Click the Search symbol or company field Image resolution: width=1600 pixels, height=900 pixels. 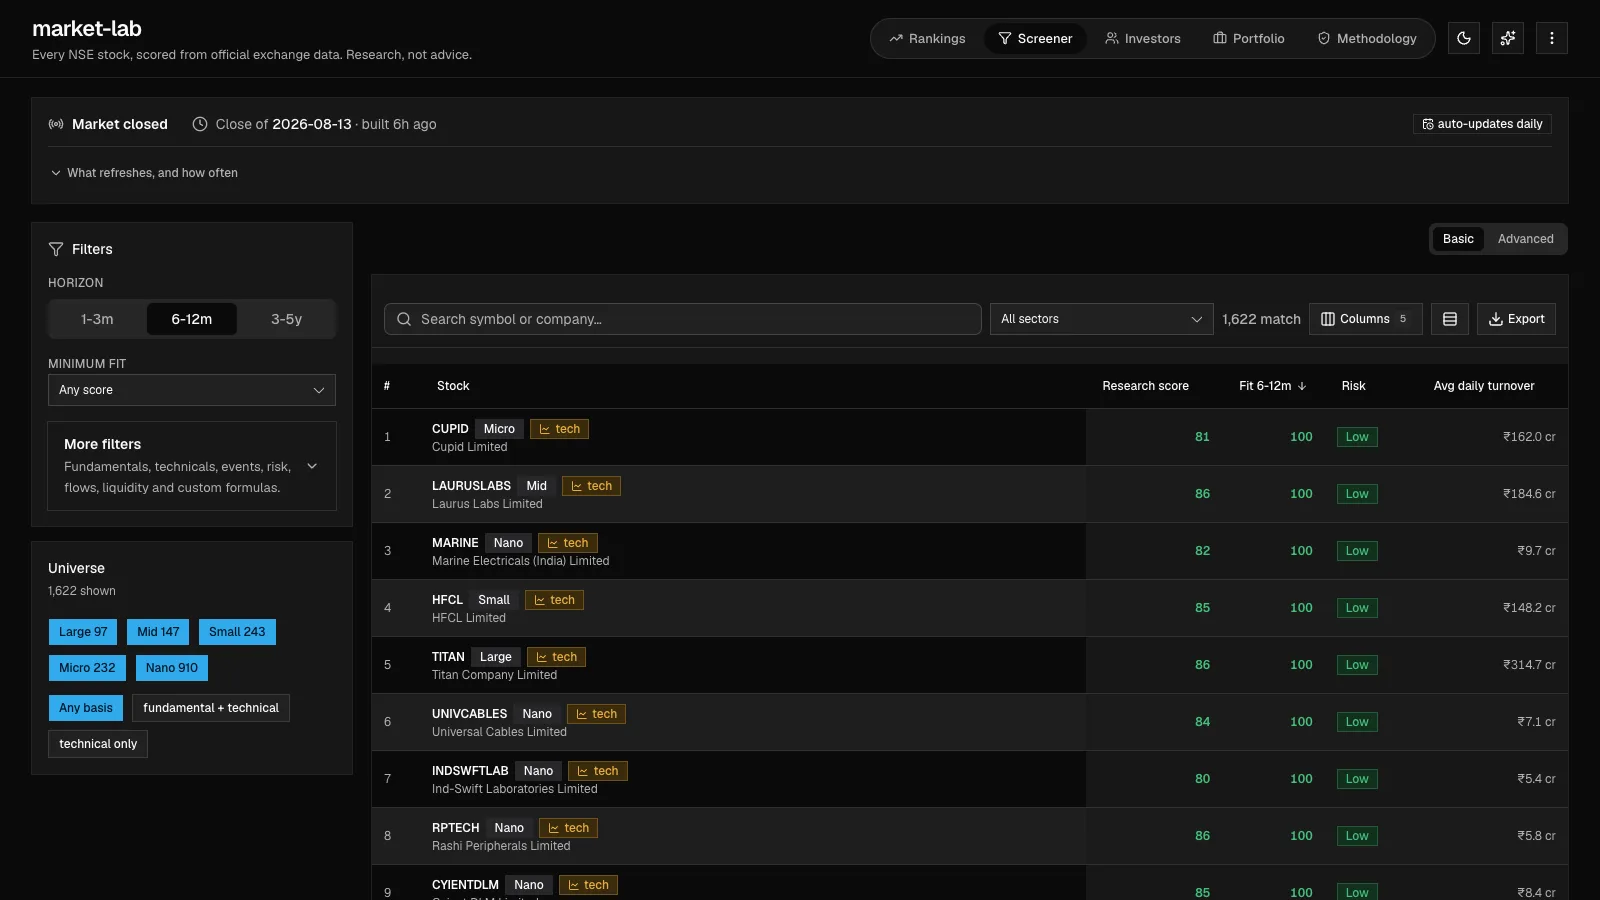point(683,319)
